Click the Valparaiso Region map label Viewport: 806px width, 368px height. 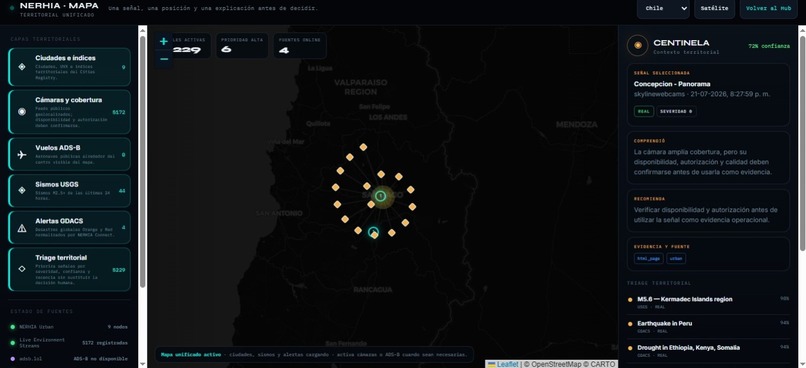click(361, 87)
